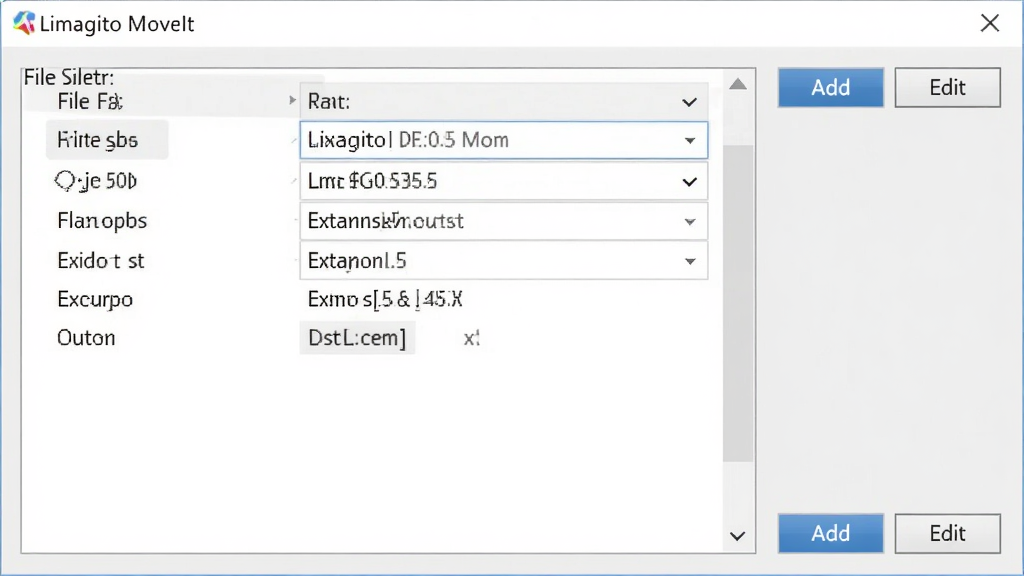Click the lower Edit button
The image size is (1024, 576).
point(947,534)
